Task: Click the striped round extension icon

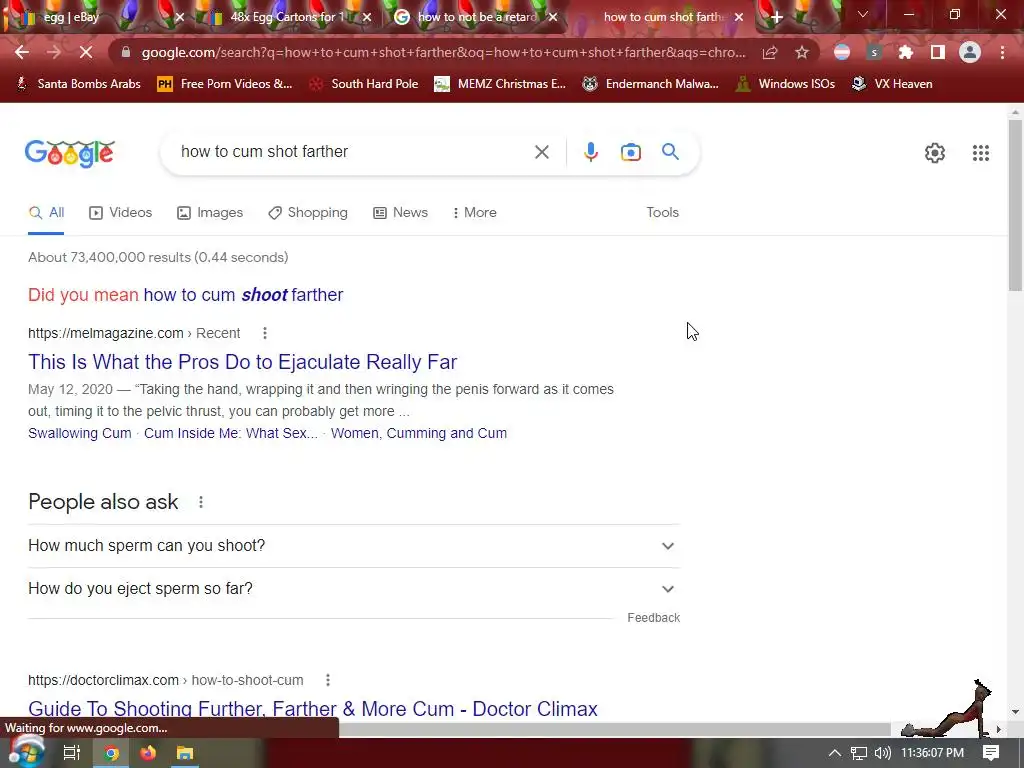Action: 842,52
